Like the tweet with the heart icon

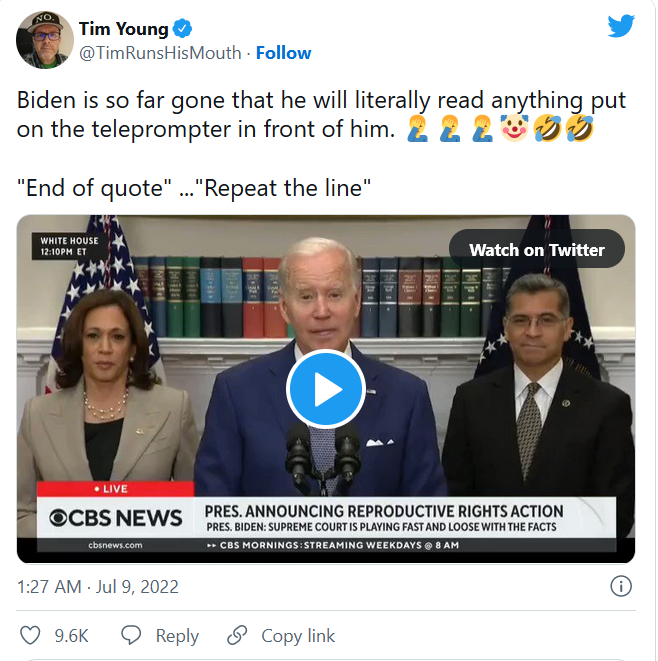click(31, 635)
